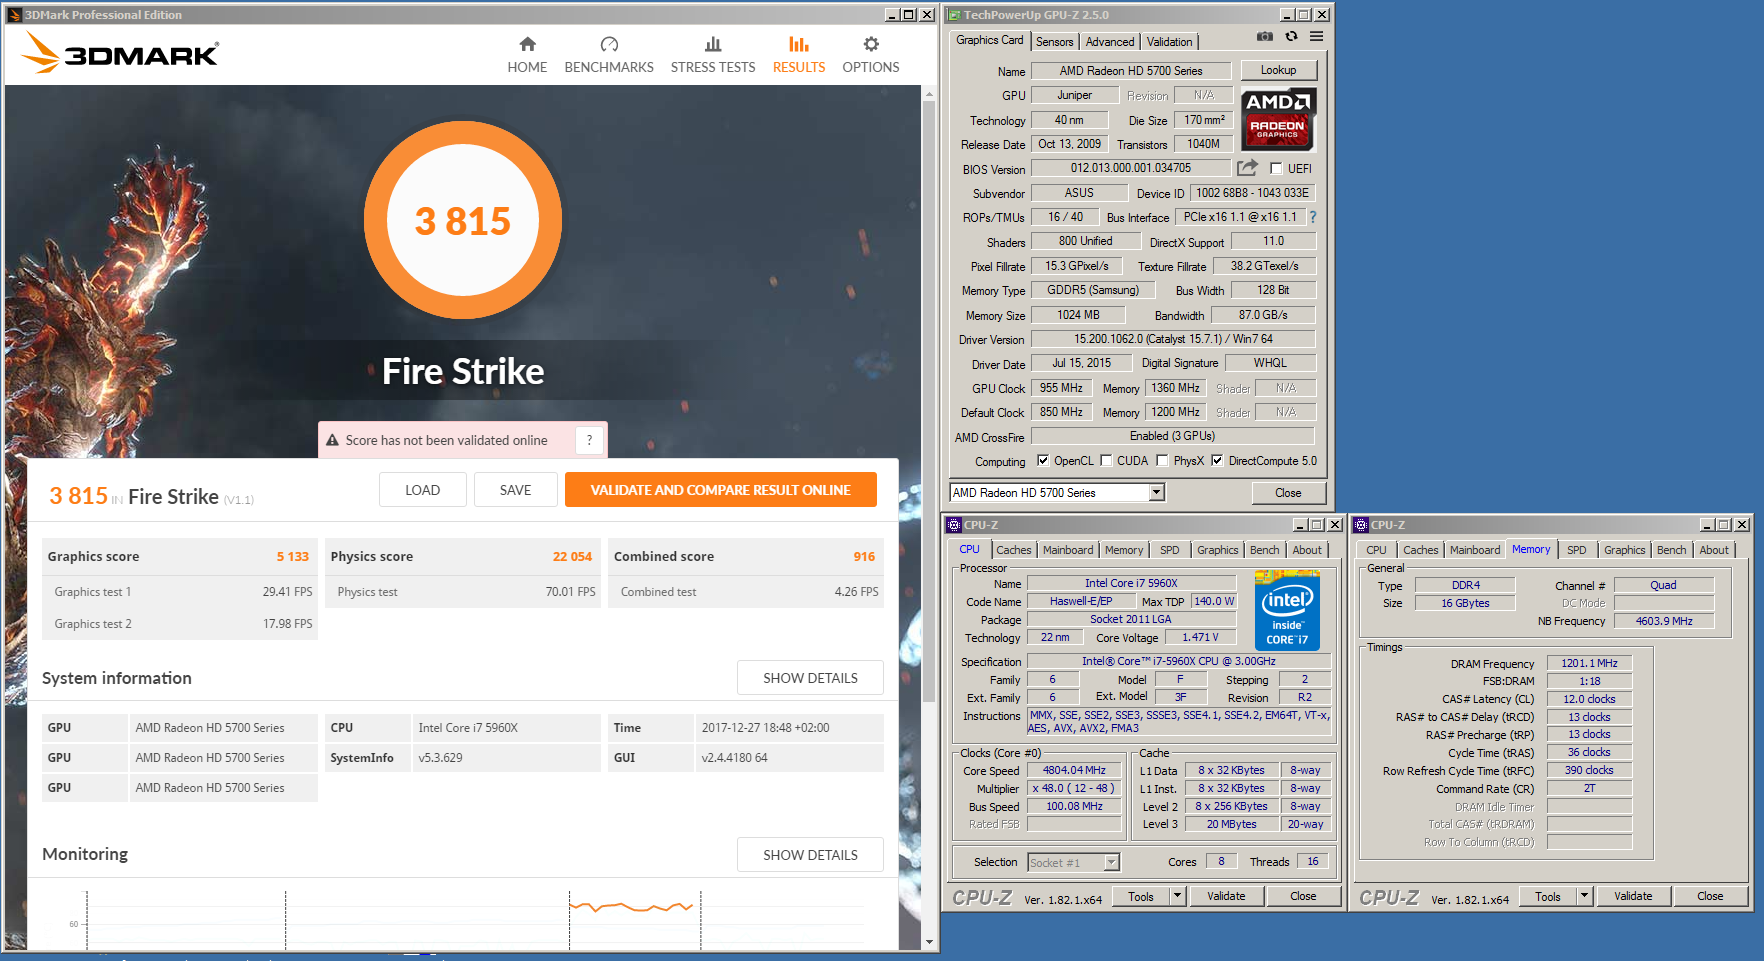Click the Lookup button in GPU-Z
This screenshot has width=1764, height=961.
[1278, 70]
